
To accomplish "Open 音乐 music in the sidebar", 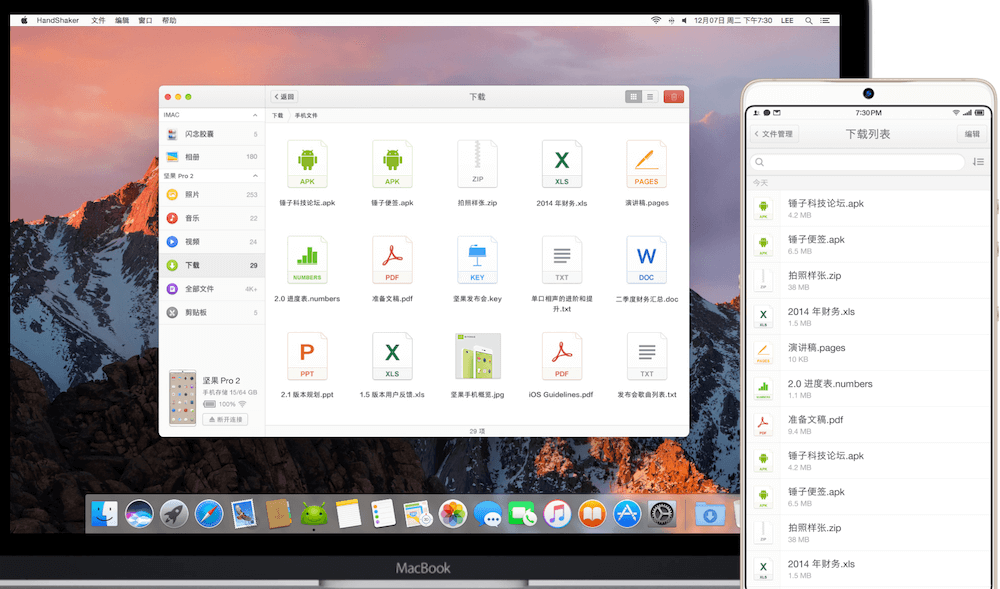I will click(212, 218).
